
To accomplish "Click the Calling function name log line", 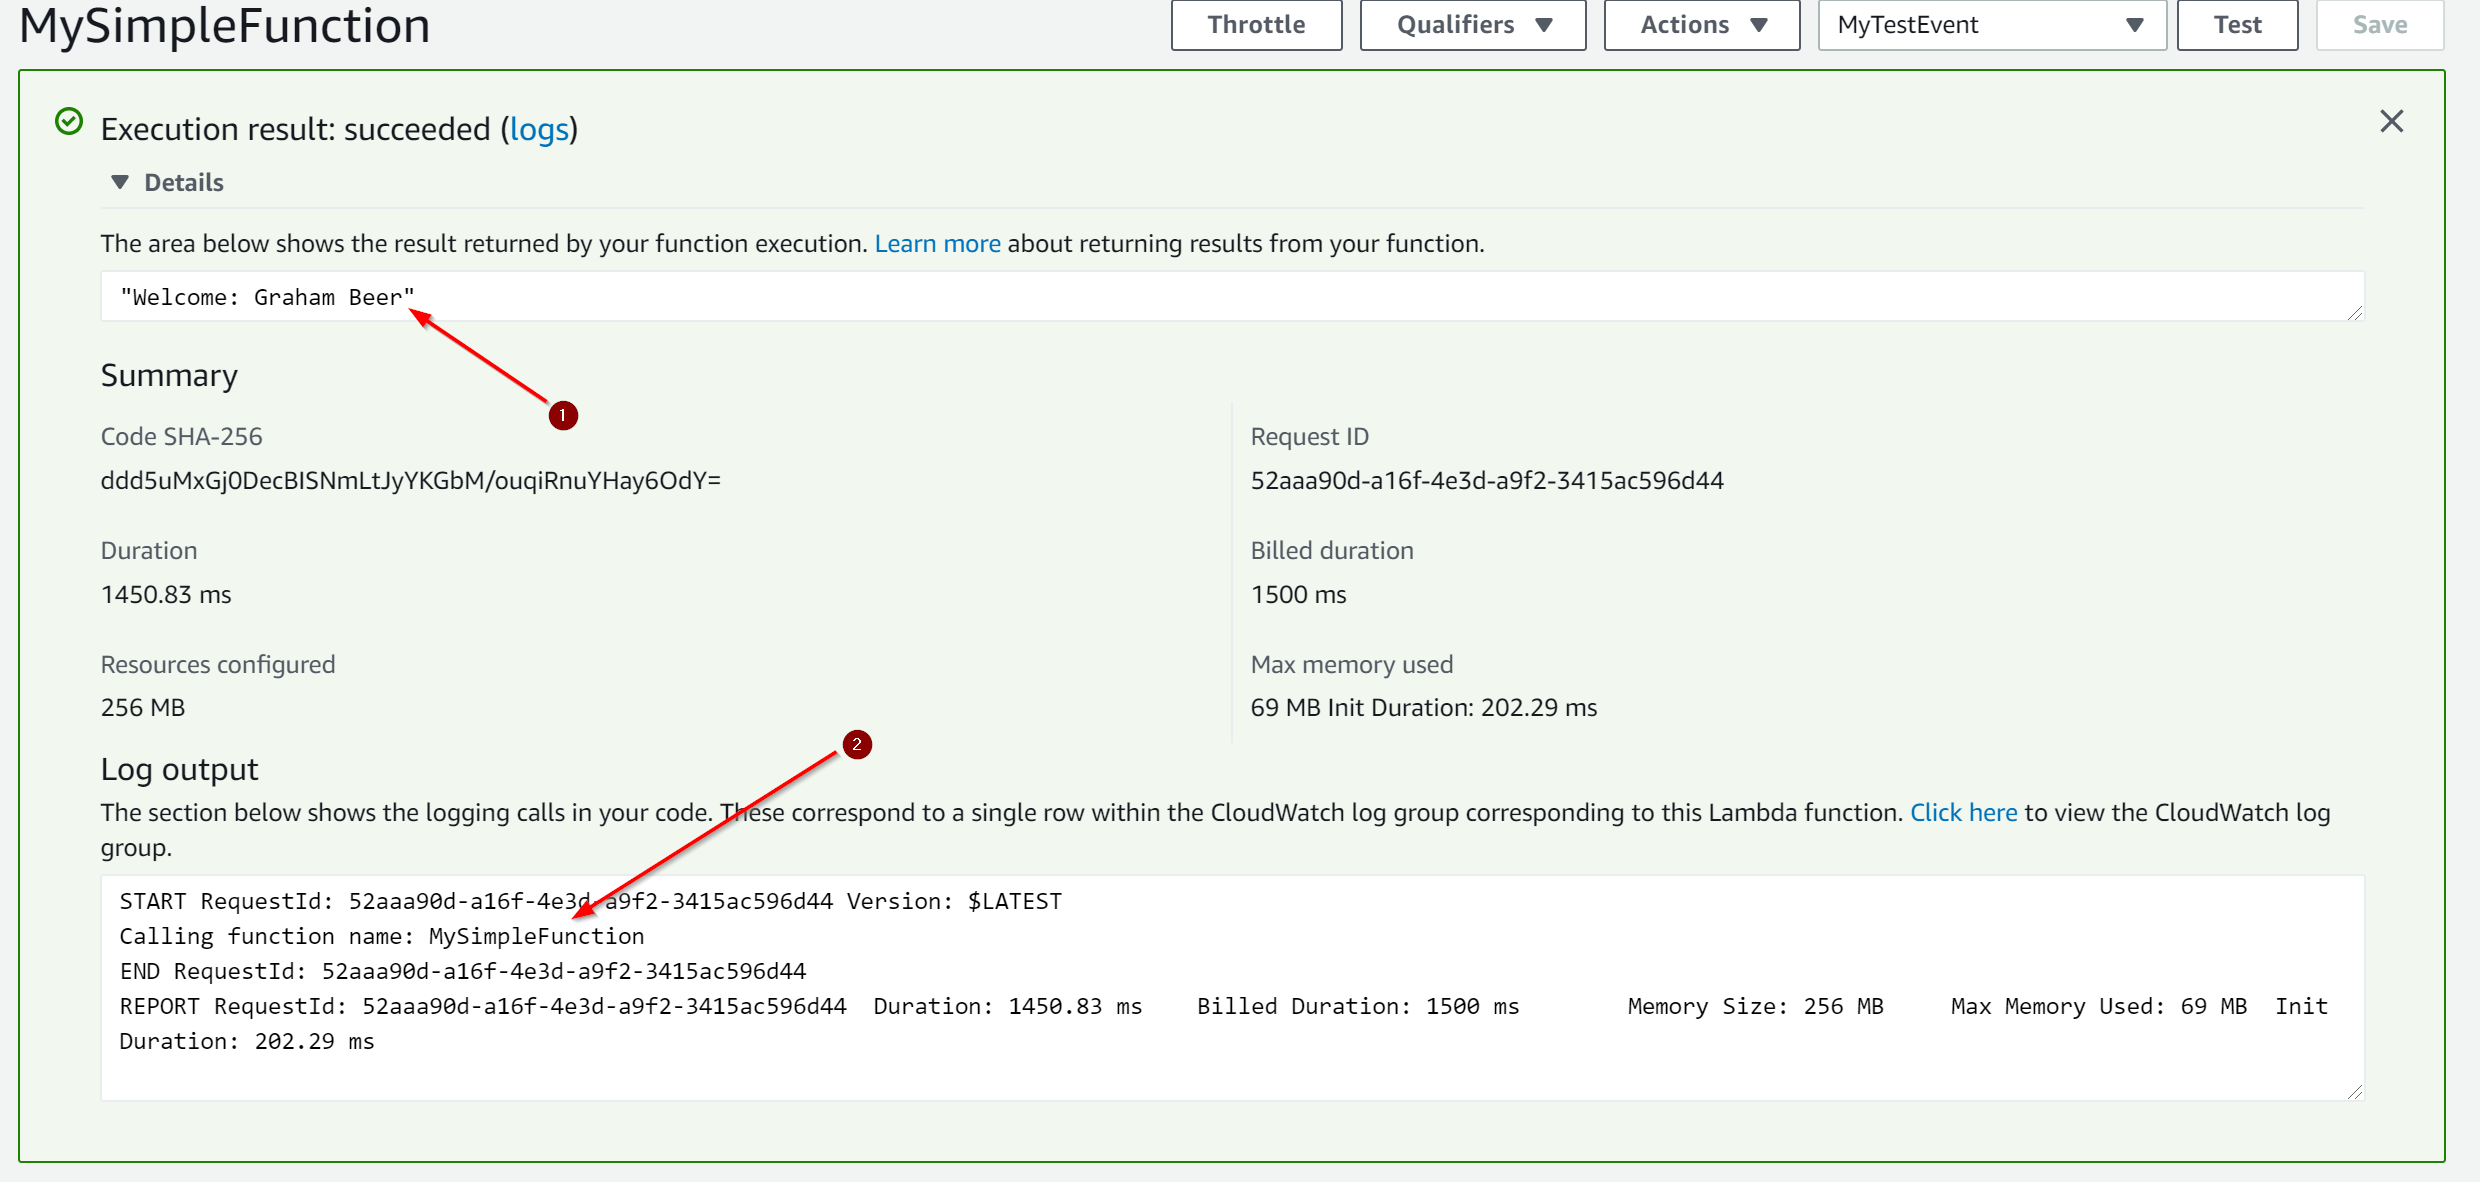I will coord(382,937).
